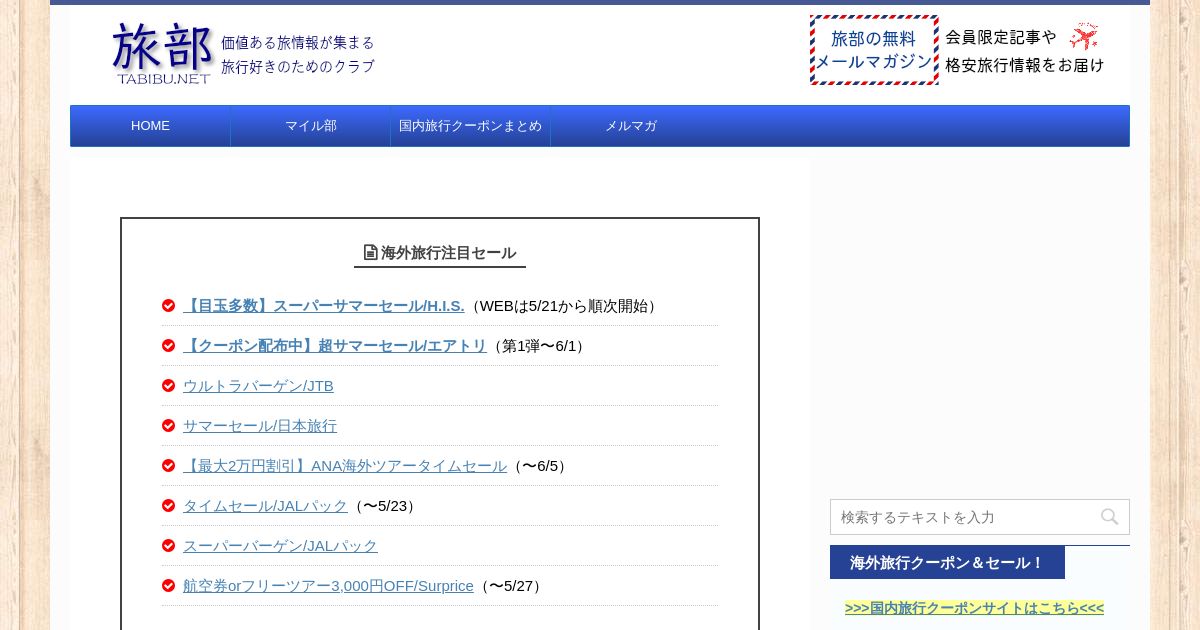Follow the サマーセール/日本旅行 link
The width and height of the screenshot is (1200, 630).
(260, 426)
